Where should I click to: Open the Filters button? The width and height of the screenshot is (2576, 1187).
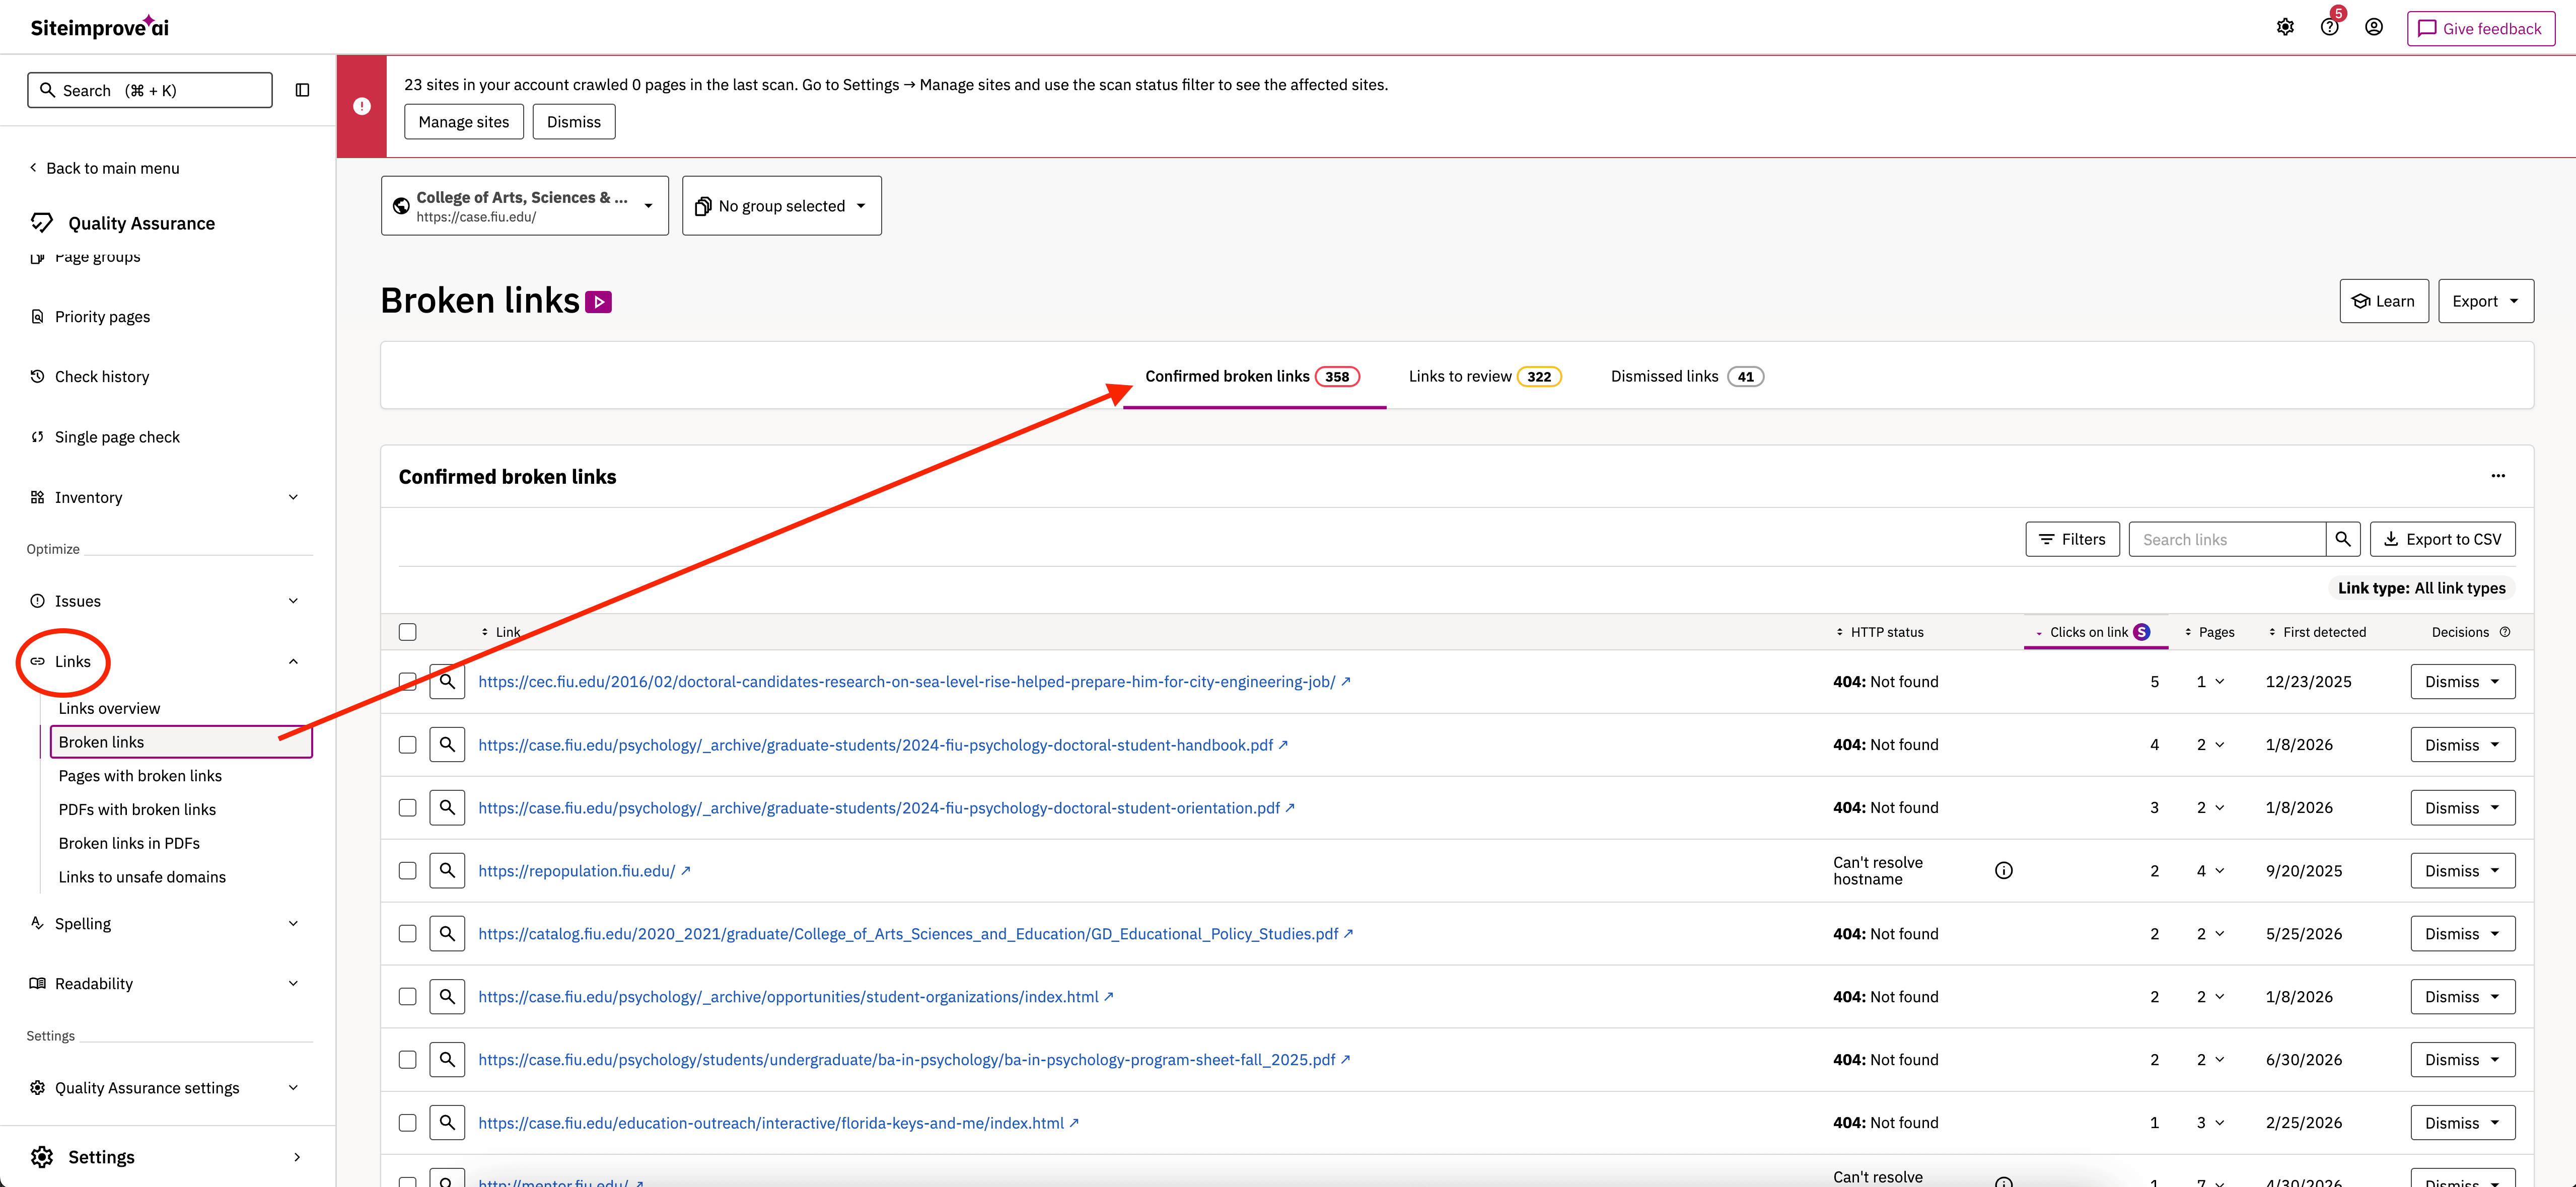(x=2072, y=539)
